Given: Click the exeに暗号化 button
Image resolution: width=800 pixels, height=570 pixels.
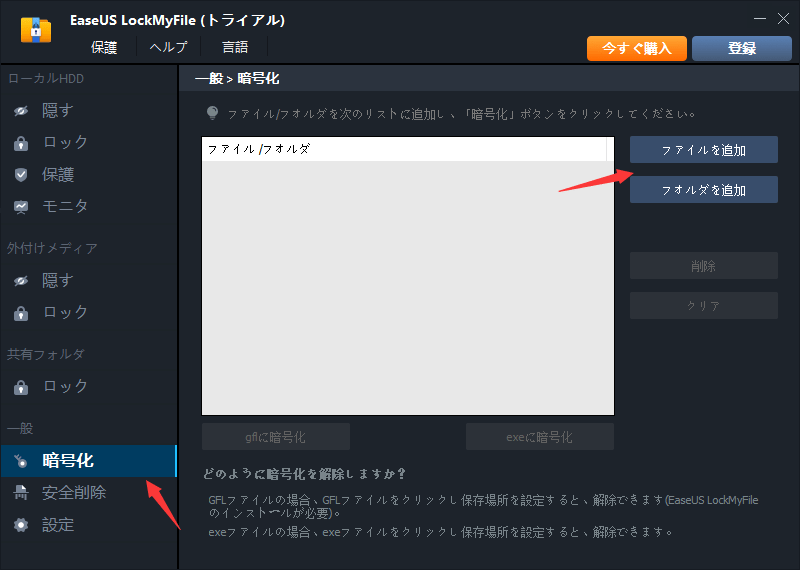Looking at the screenshot, I should (x=540, y=437).
